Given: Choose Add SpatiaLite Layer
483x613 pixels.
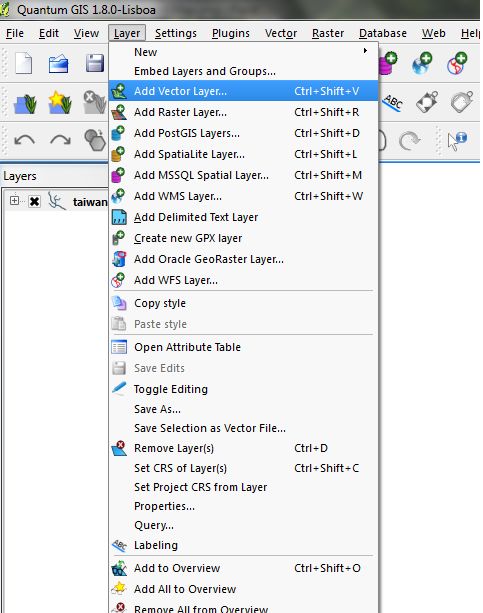Looking at the screenshot, I should click(x=243, y=154).
